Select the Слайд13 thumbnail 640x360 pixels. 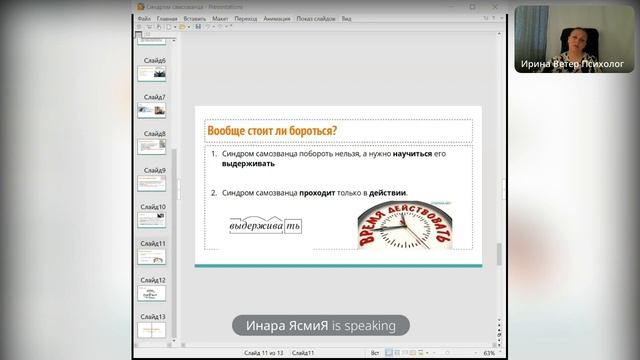point(151,330)
